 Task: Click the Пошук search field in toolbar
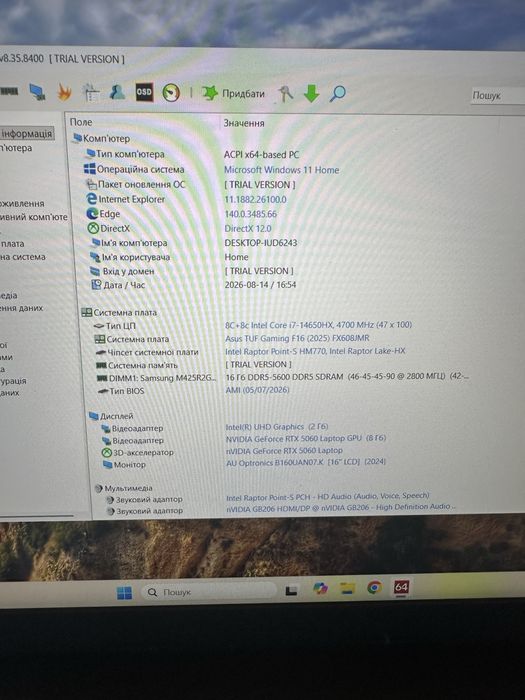[498, 96]
